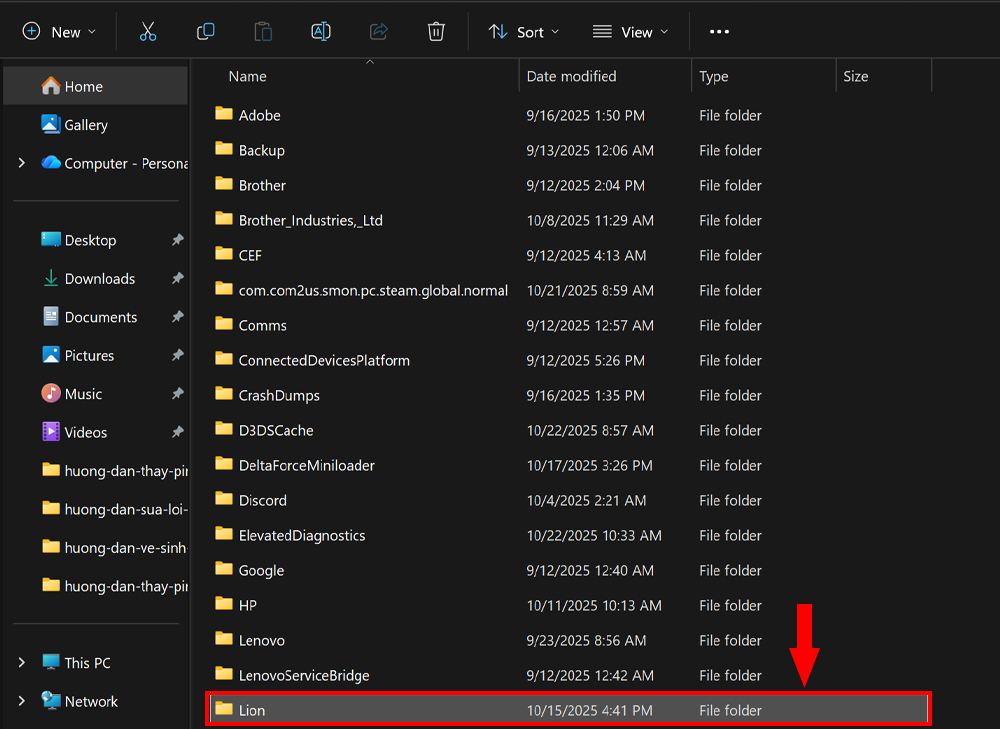Open the View layout dropdown

point(630,32)
